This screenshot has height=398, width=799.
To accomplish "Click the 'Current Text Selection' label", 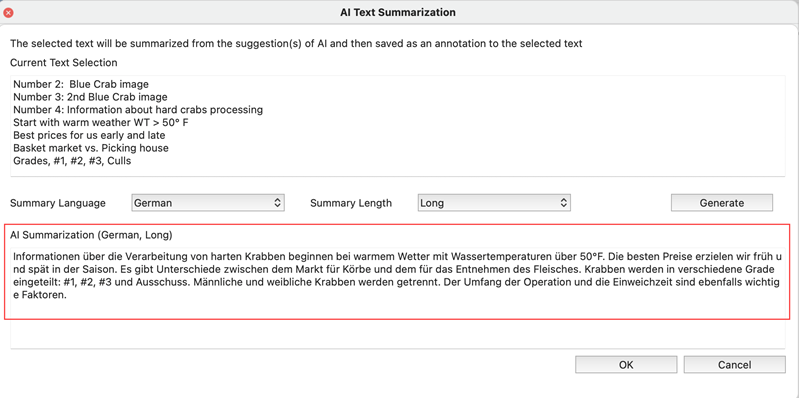I will pos(64,63).
